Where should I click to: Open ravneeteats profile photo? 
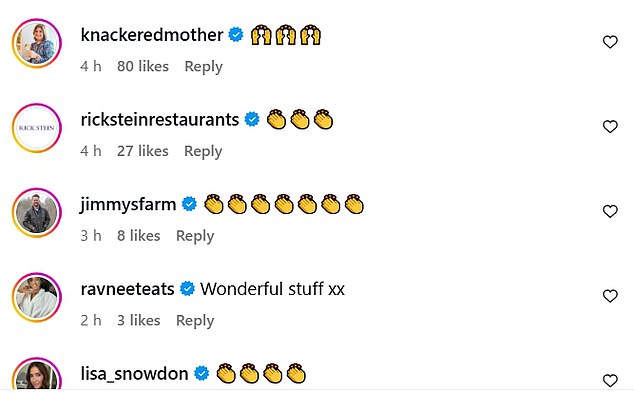coord(37,297)
